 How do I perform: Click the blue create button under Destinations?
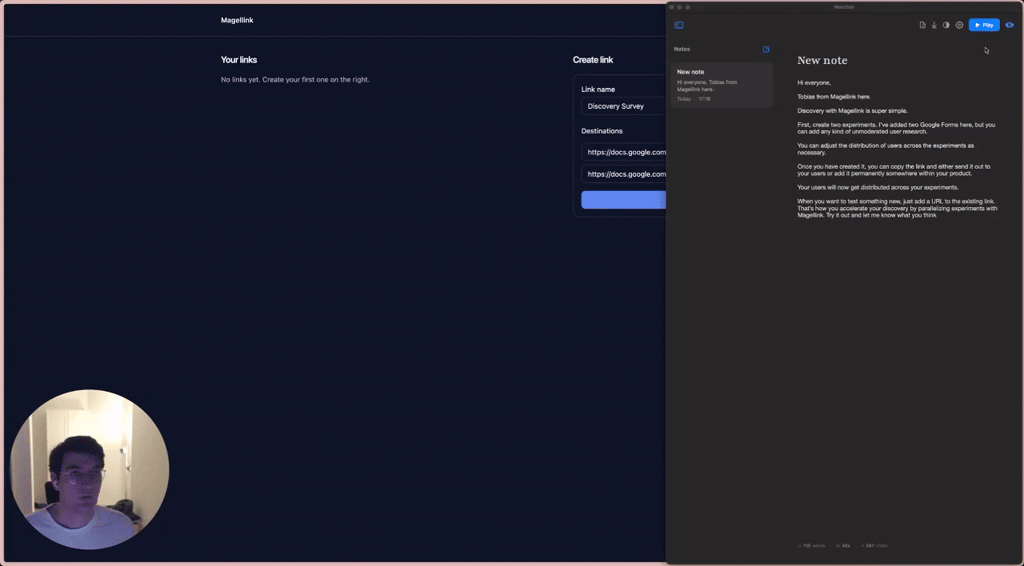click(x=624, y=200)
